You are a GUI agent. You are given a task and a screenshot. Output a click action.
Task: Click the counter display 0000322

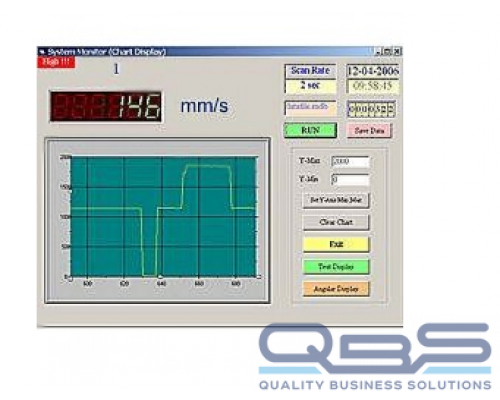372,109
